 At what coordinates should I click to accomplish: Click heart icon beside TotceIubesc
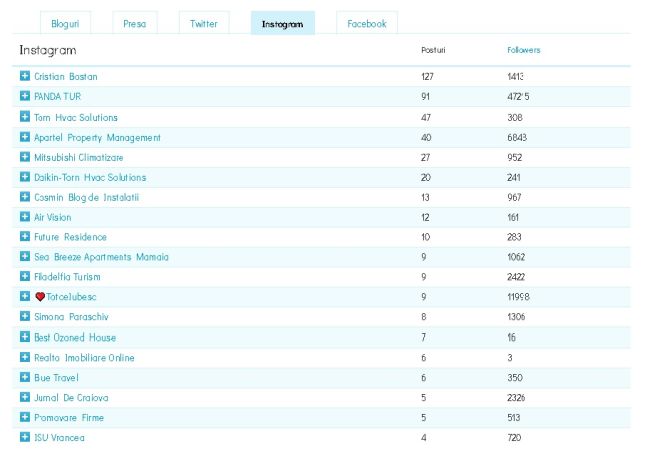click(x=40, y=297)
